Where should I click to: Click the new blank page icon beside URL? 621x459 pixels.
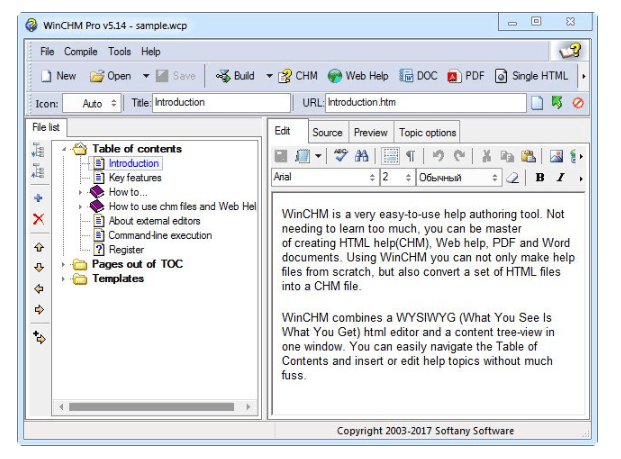(x=537, y=103)
